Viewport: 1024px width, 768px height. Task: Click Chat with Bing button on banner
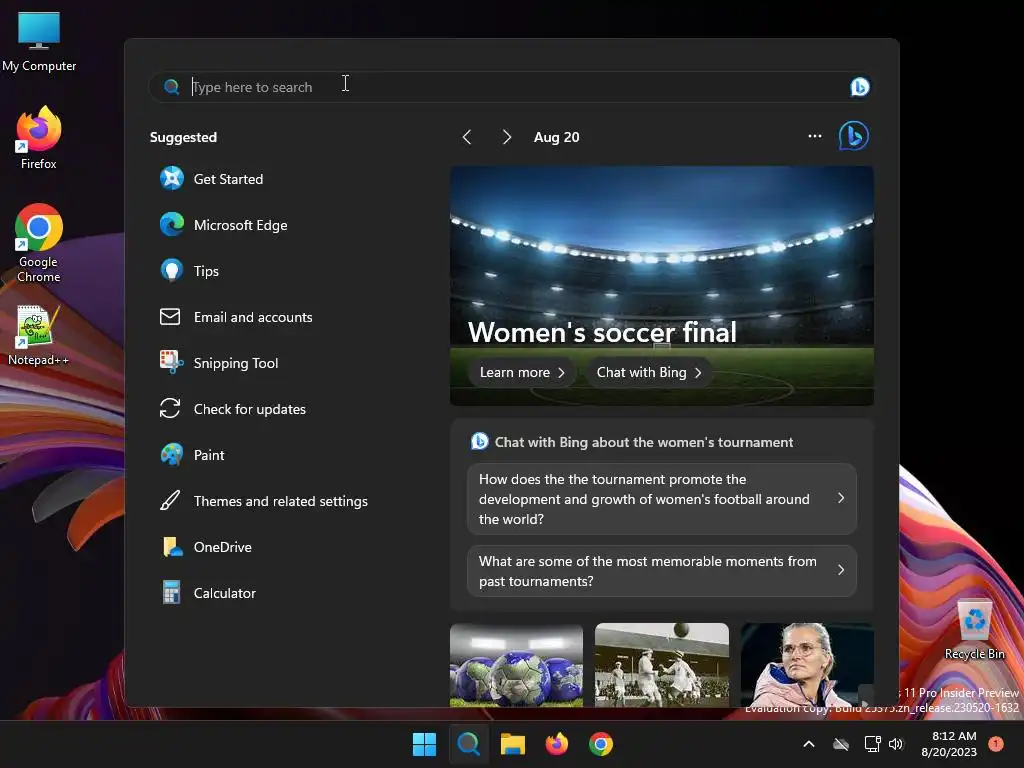tap(648, 372)
